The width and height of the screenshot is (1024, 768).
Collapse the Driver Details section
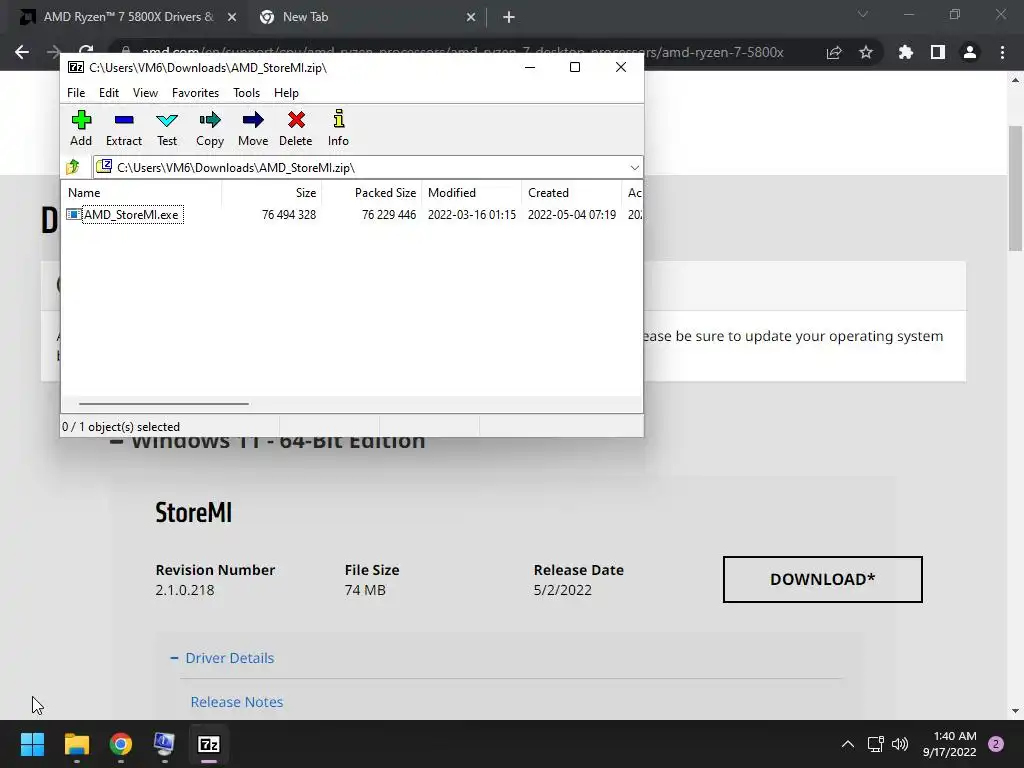pyautogui.click(x=222, y=658)
